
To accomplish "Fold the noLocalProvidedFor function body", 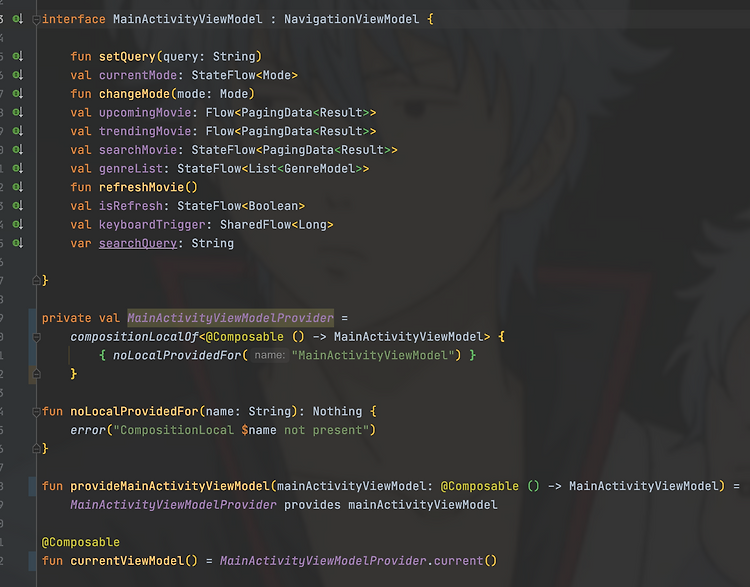I will [x=36, y=412].
